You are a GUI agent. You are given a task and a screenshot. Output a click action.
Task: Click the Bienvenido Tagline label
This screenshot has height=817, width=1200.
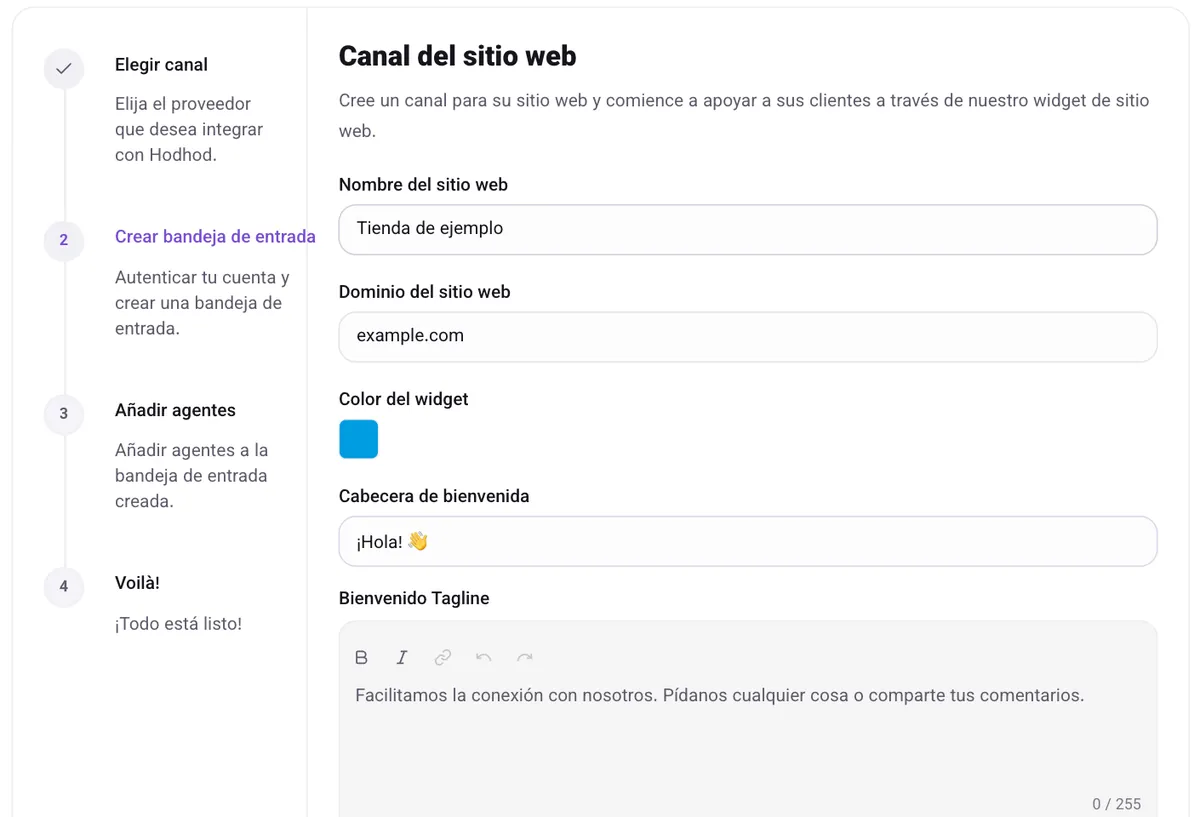click(414, 599)
